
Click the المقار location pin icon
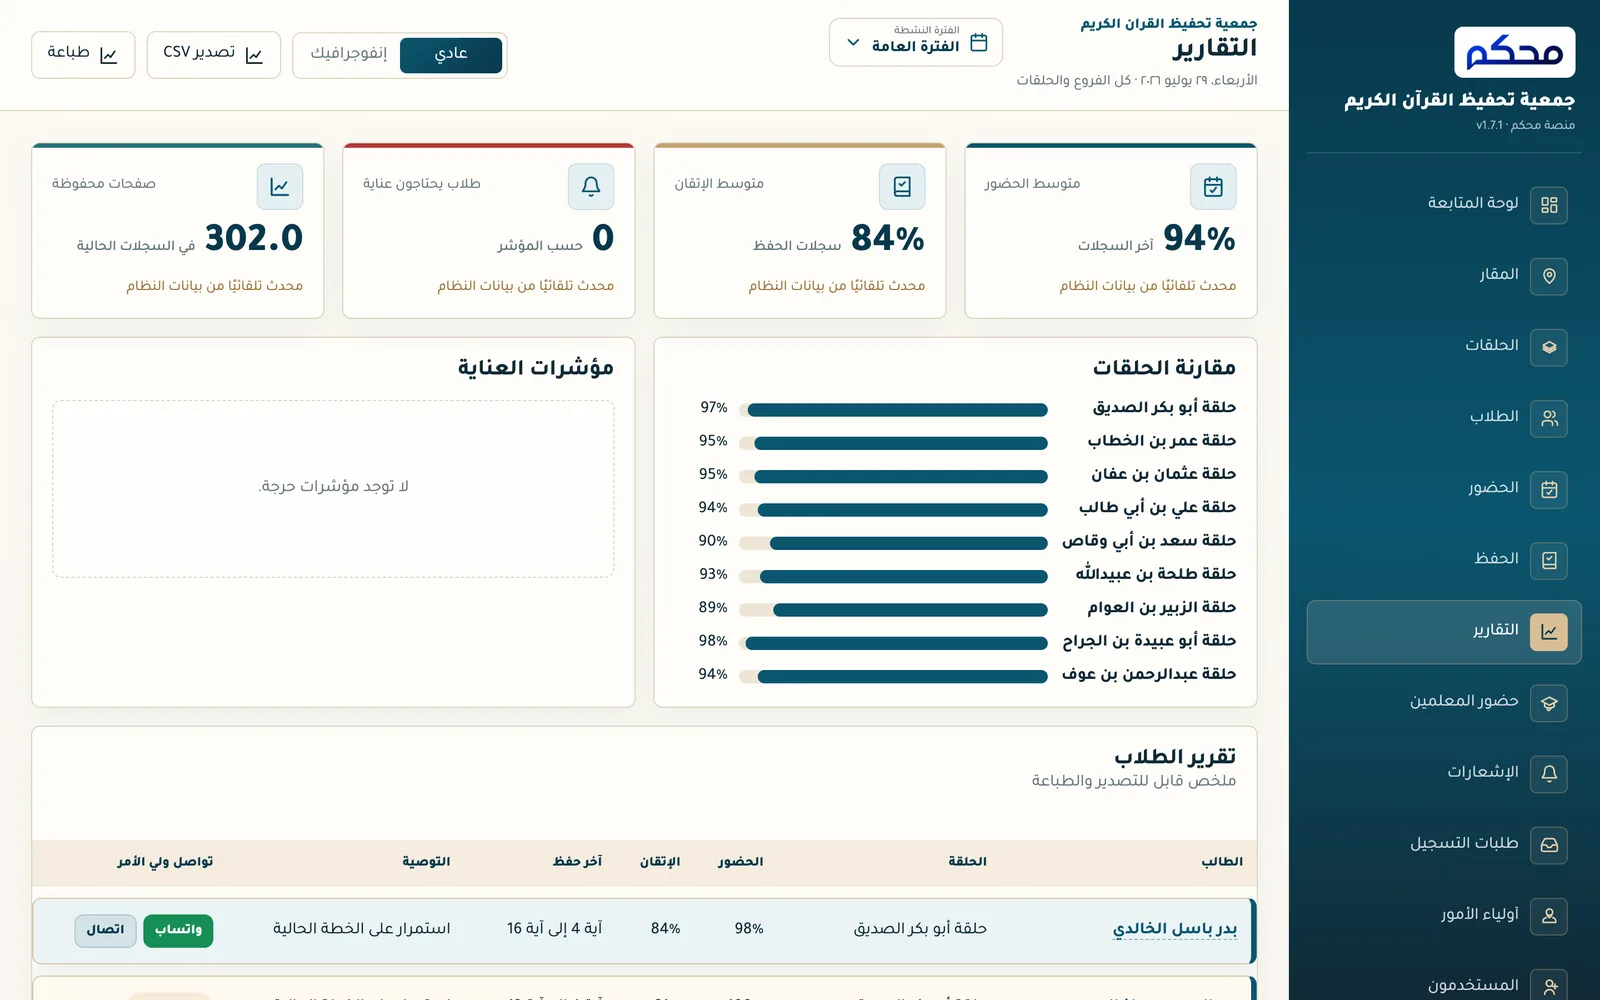1549,276
